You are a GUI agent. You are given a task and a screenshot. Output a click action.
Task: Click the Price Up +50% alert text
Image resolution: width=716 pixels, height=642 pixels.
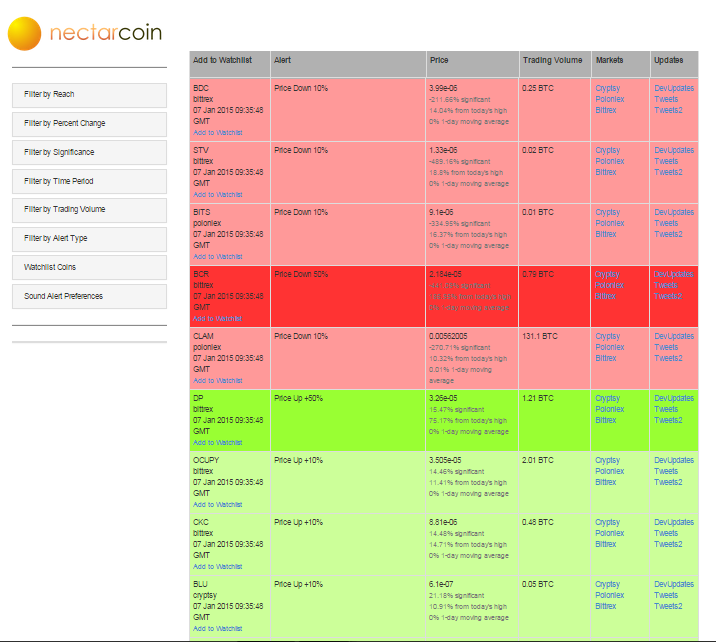point(298,398)
